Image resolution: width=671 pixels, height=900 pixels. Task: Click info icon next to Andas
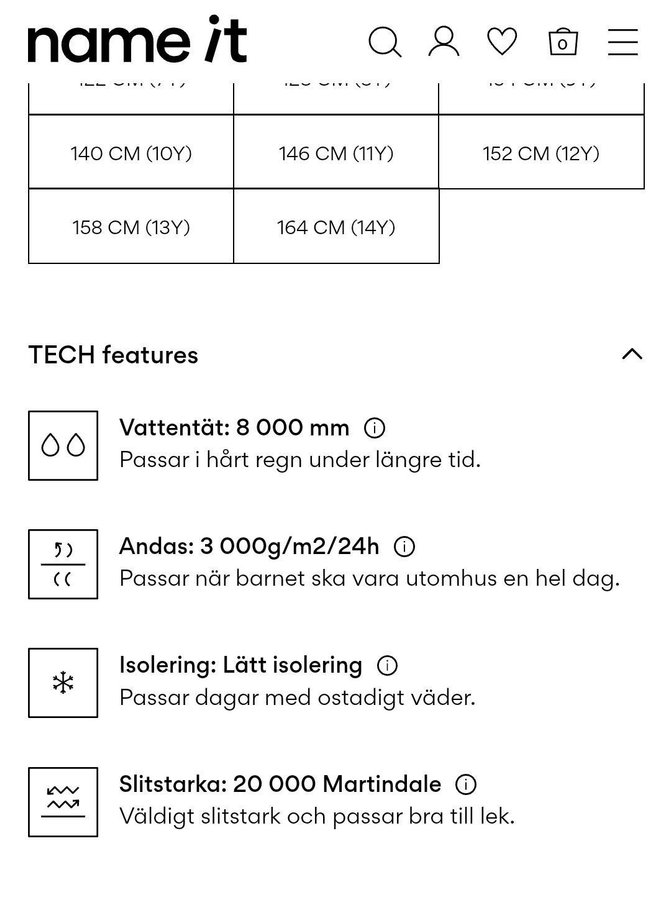[405, 547]
